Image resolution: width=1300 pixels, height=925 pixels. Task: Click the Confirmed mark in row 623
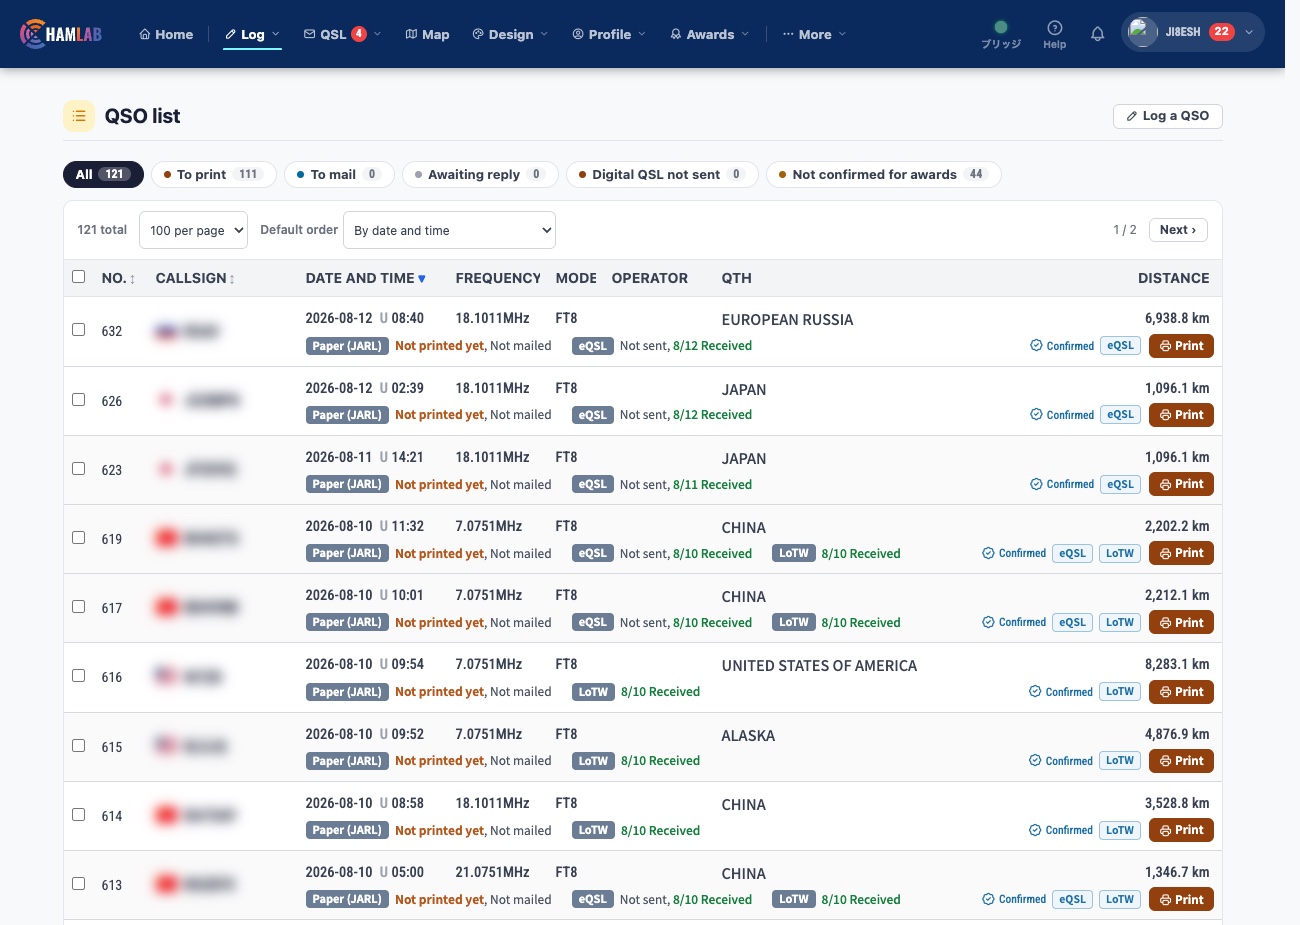1062,484
